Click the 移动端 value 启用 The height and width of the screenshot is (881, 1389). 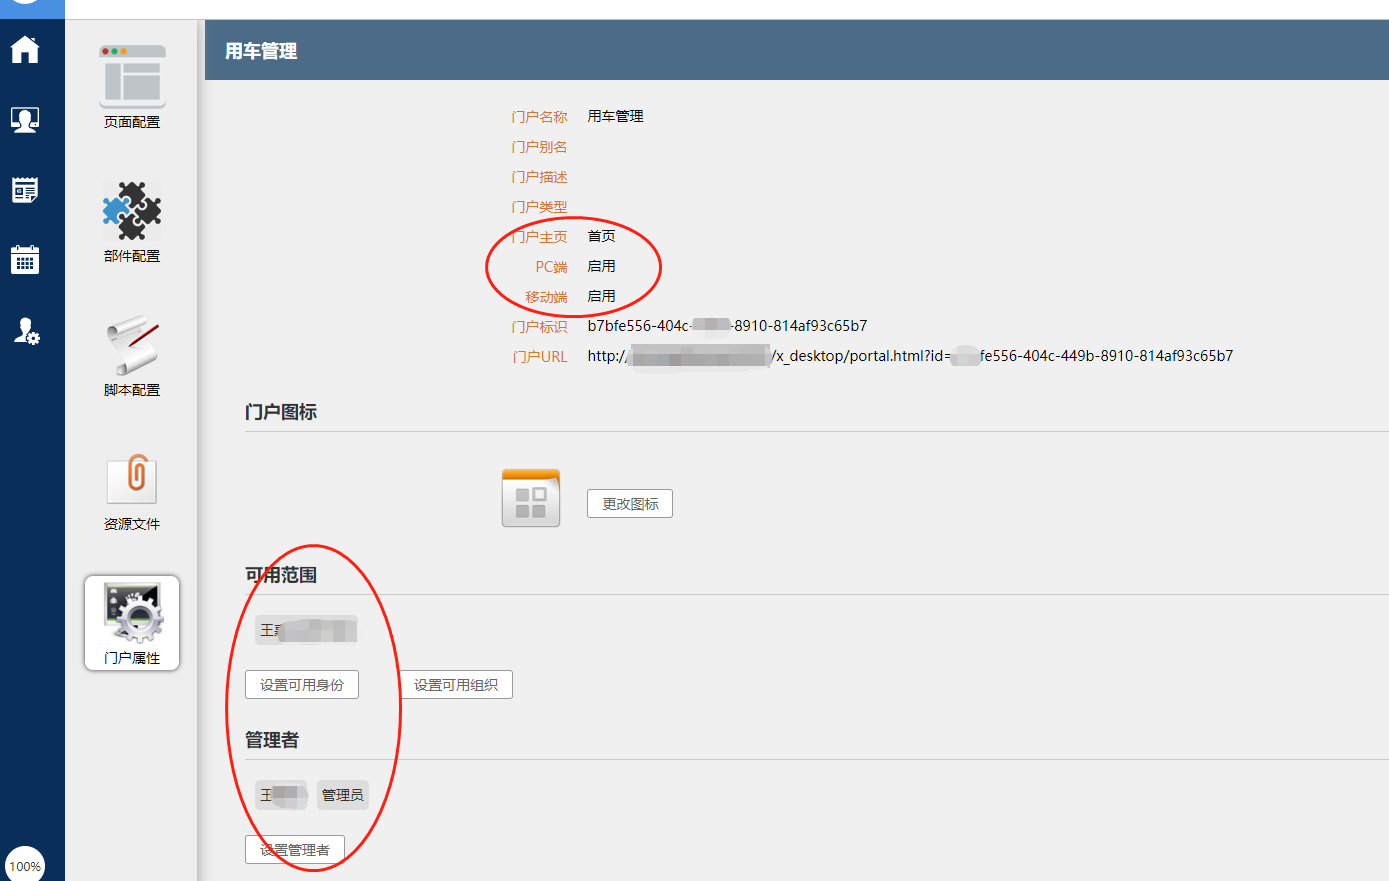coord(601,296)
